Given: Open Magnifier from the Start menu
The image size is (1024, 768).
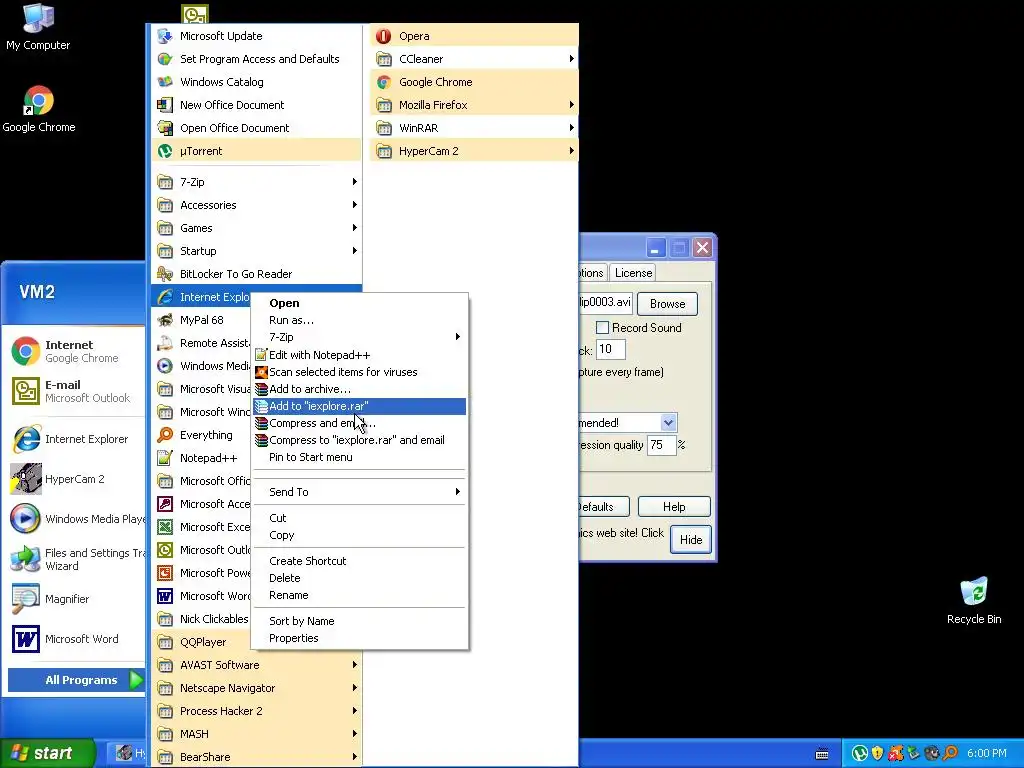Looking at the screenshot, I should [74, 599].
